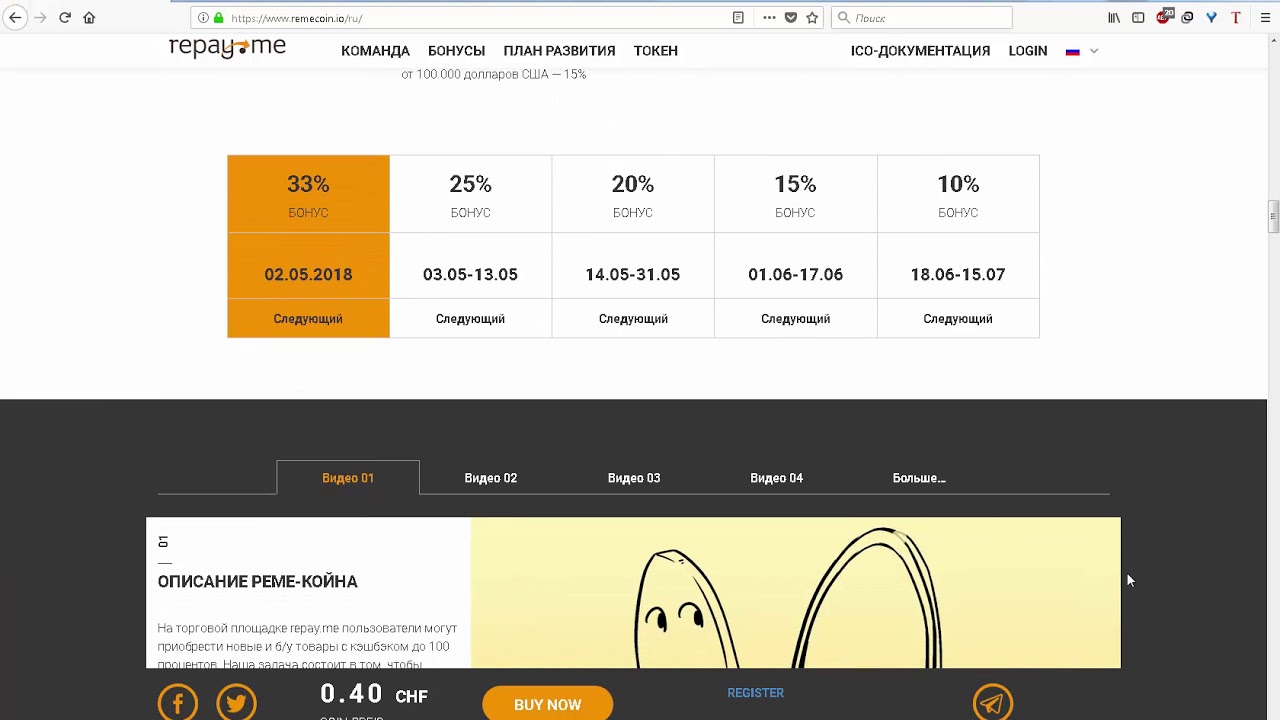Click the BUY NOW button
Viewport: 1280px width, 720px height.
547,704
